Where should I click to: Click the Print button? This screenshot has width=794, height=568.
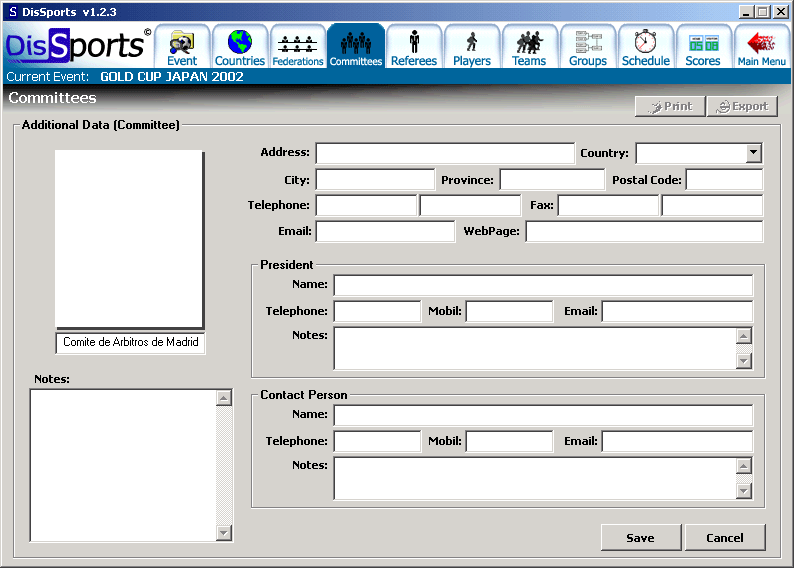click(670, 106)
